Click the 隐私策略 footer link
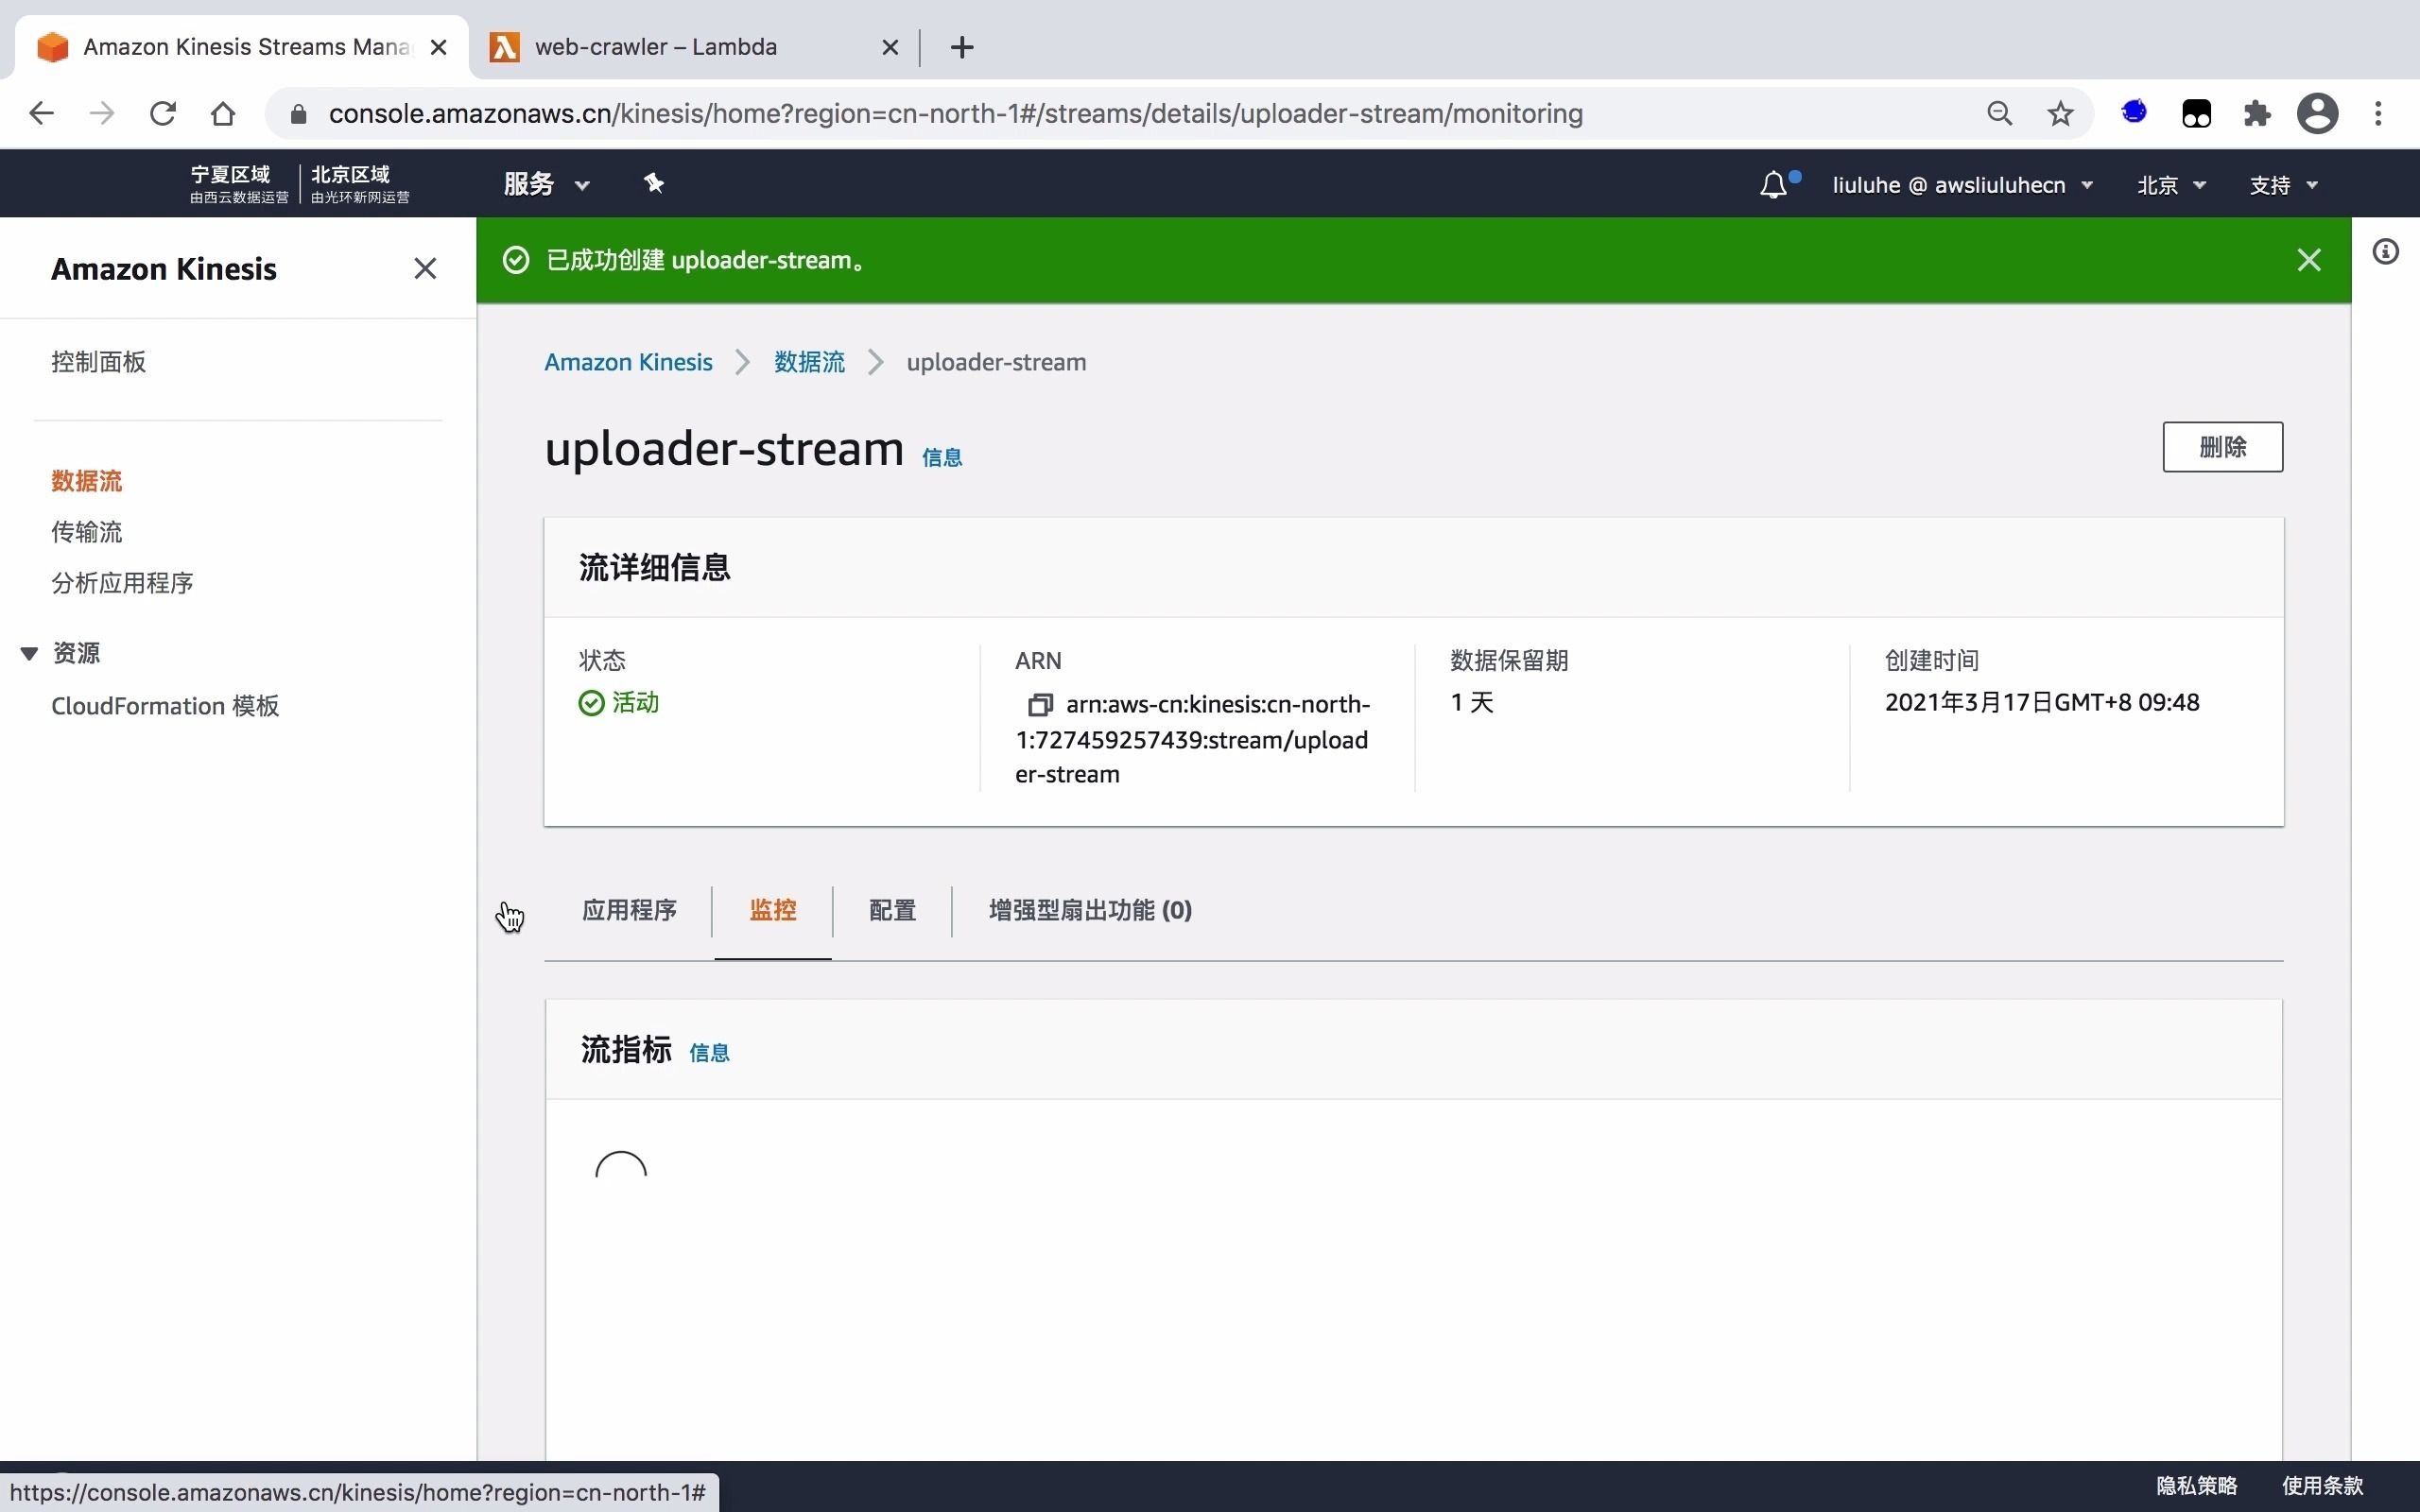 pos(2196,1486)
